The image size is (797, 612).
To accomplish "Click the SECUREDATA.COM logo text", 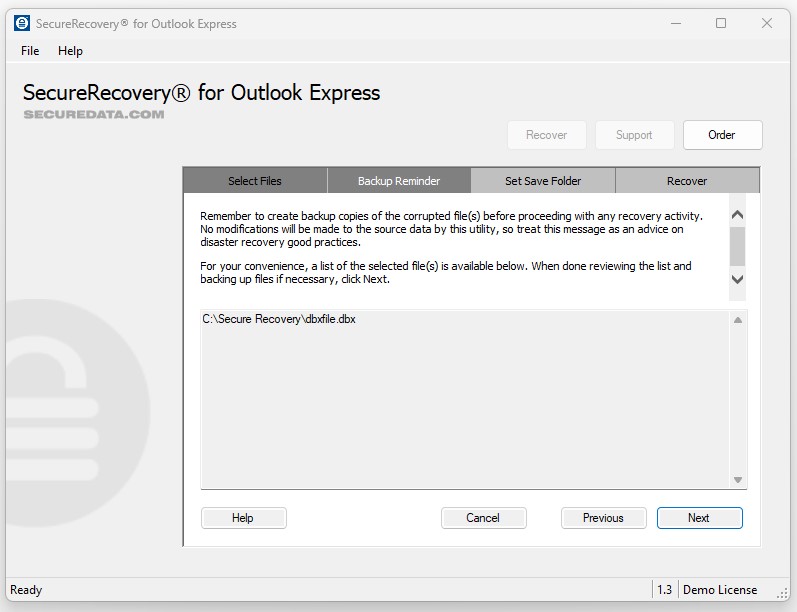I will tap(94, 115).
